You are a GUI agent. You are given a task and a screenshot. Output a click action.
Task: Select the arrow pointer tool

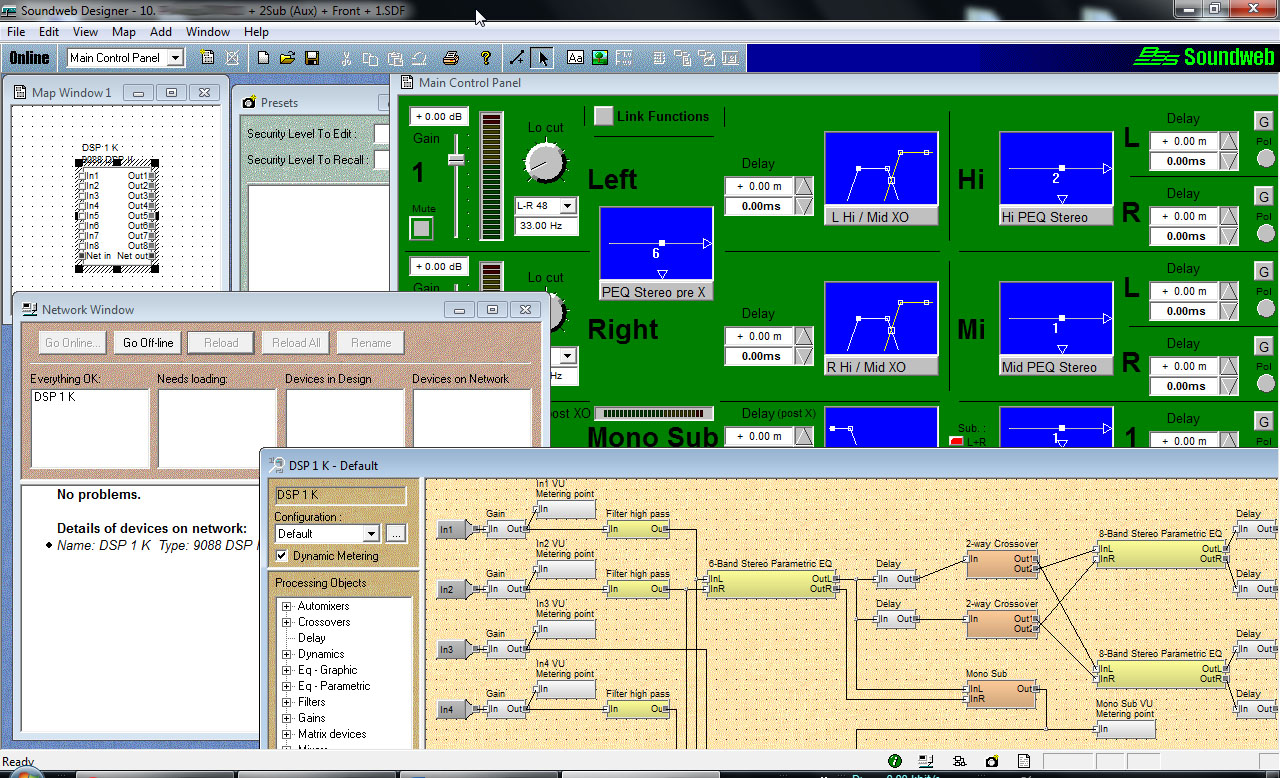542,58
